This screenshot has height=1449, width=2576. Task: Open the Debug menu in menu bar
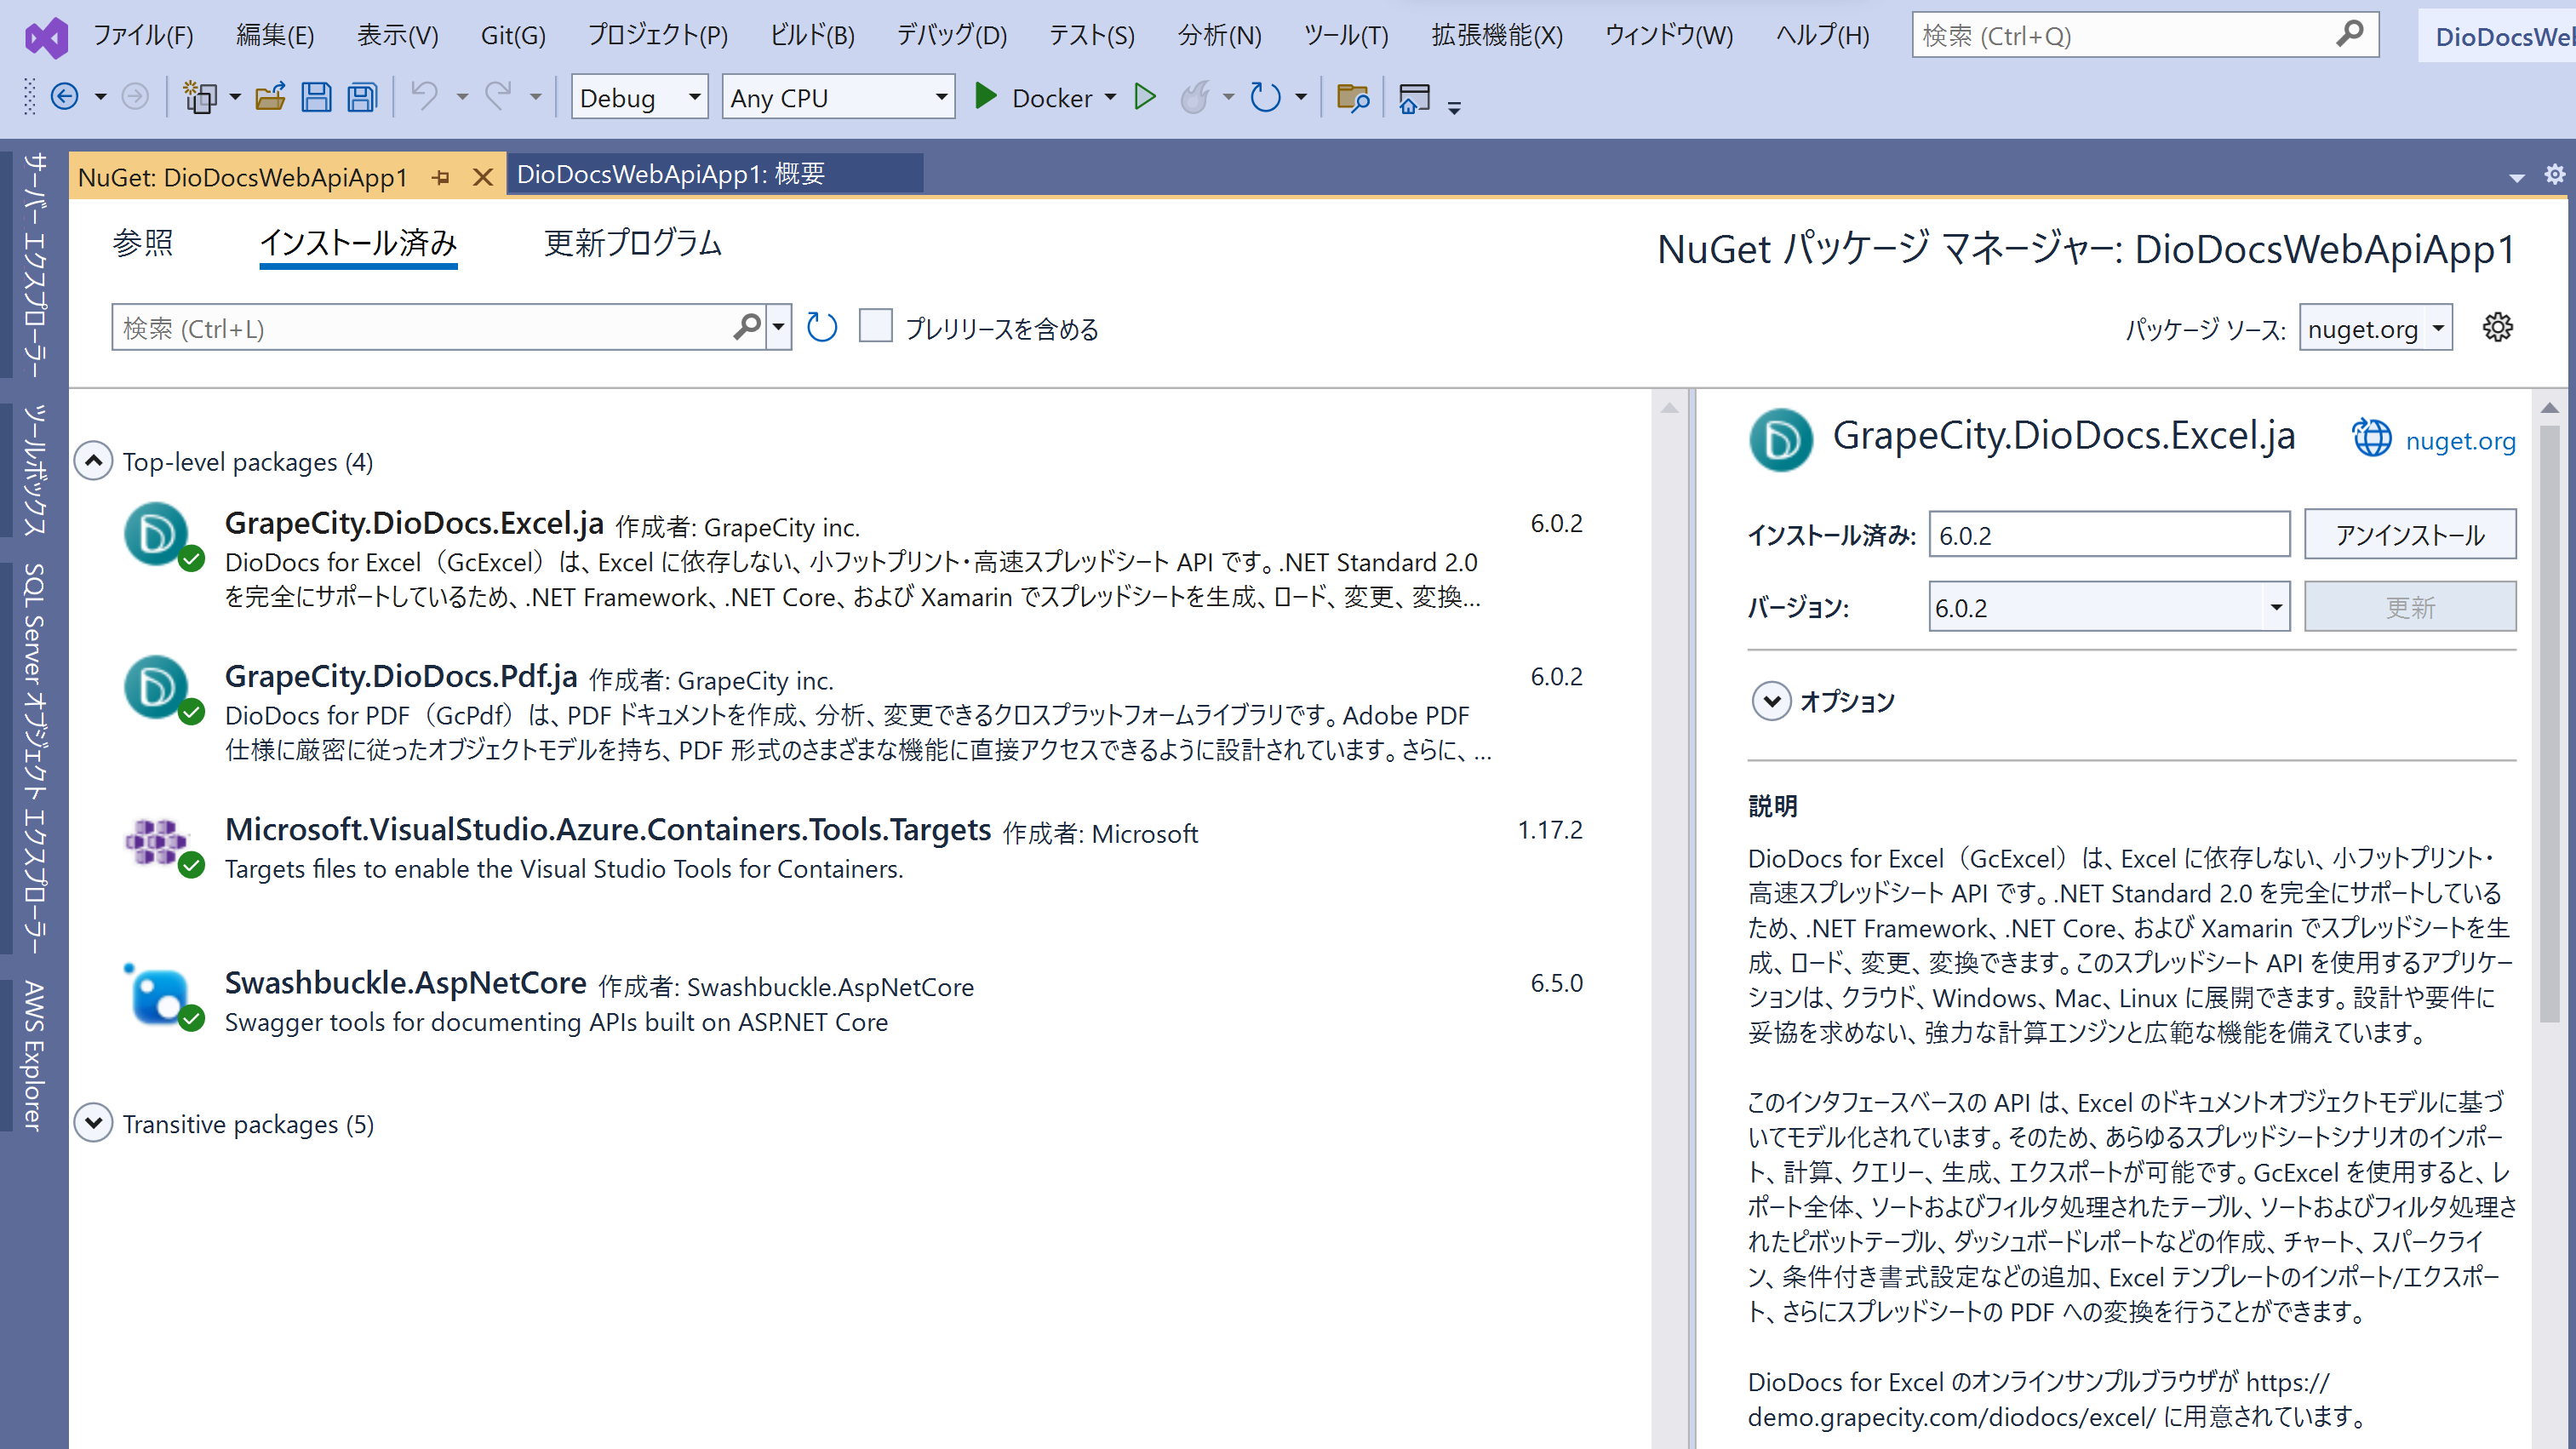(x=951, y=36)
